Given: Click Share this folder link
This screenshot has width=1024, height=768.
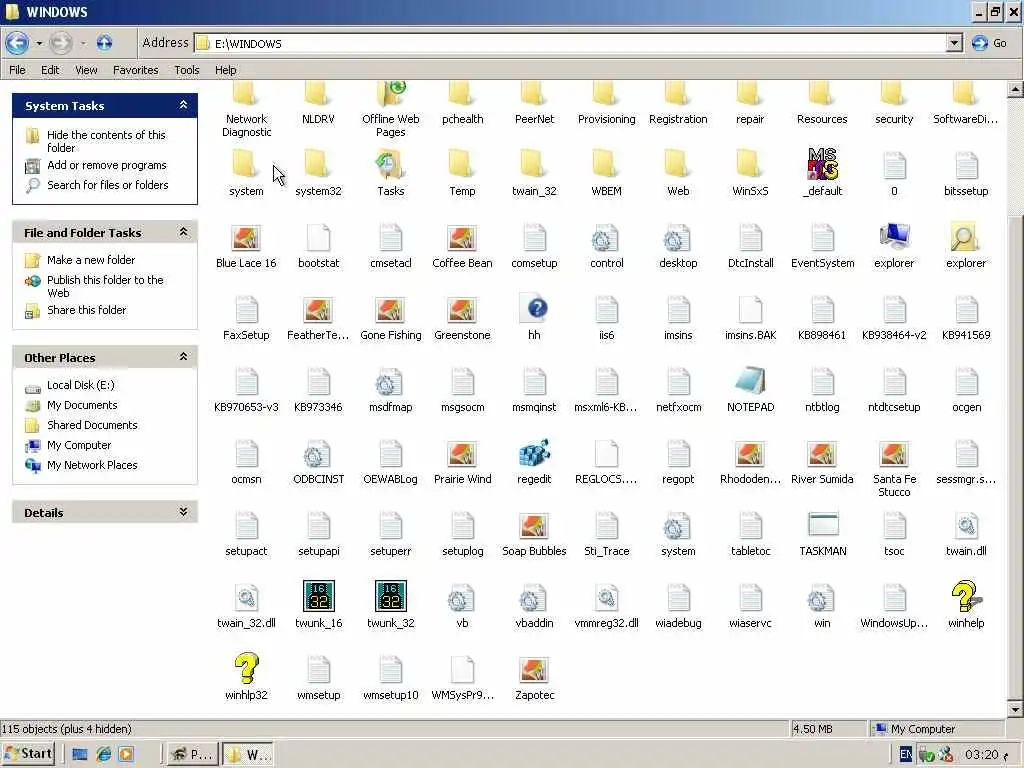Looking at the screenshot, I should (86, 310).
